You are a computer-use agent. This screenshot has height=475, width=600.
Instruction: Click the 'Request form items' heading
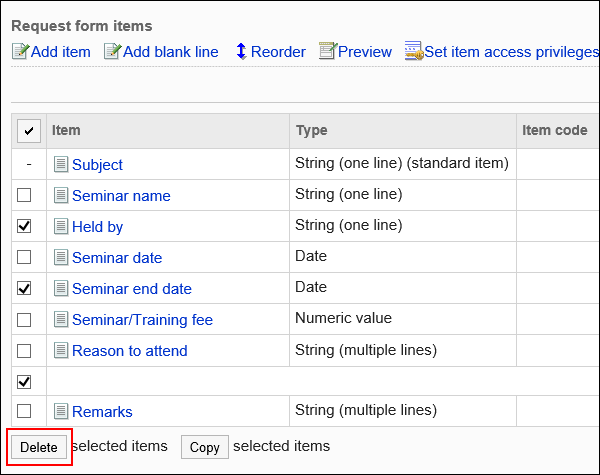[82, 26]
